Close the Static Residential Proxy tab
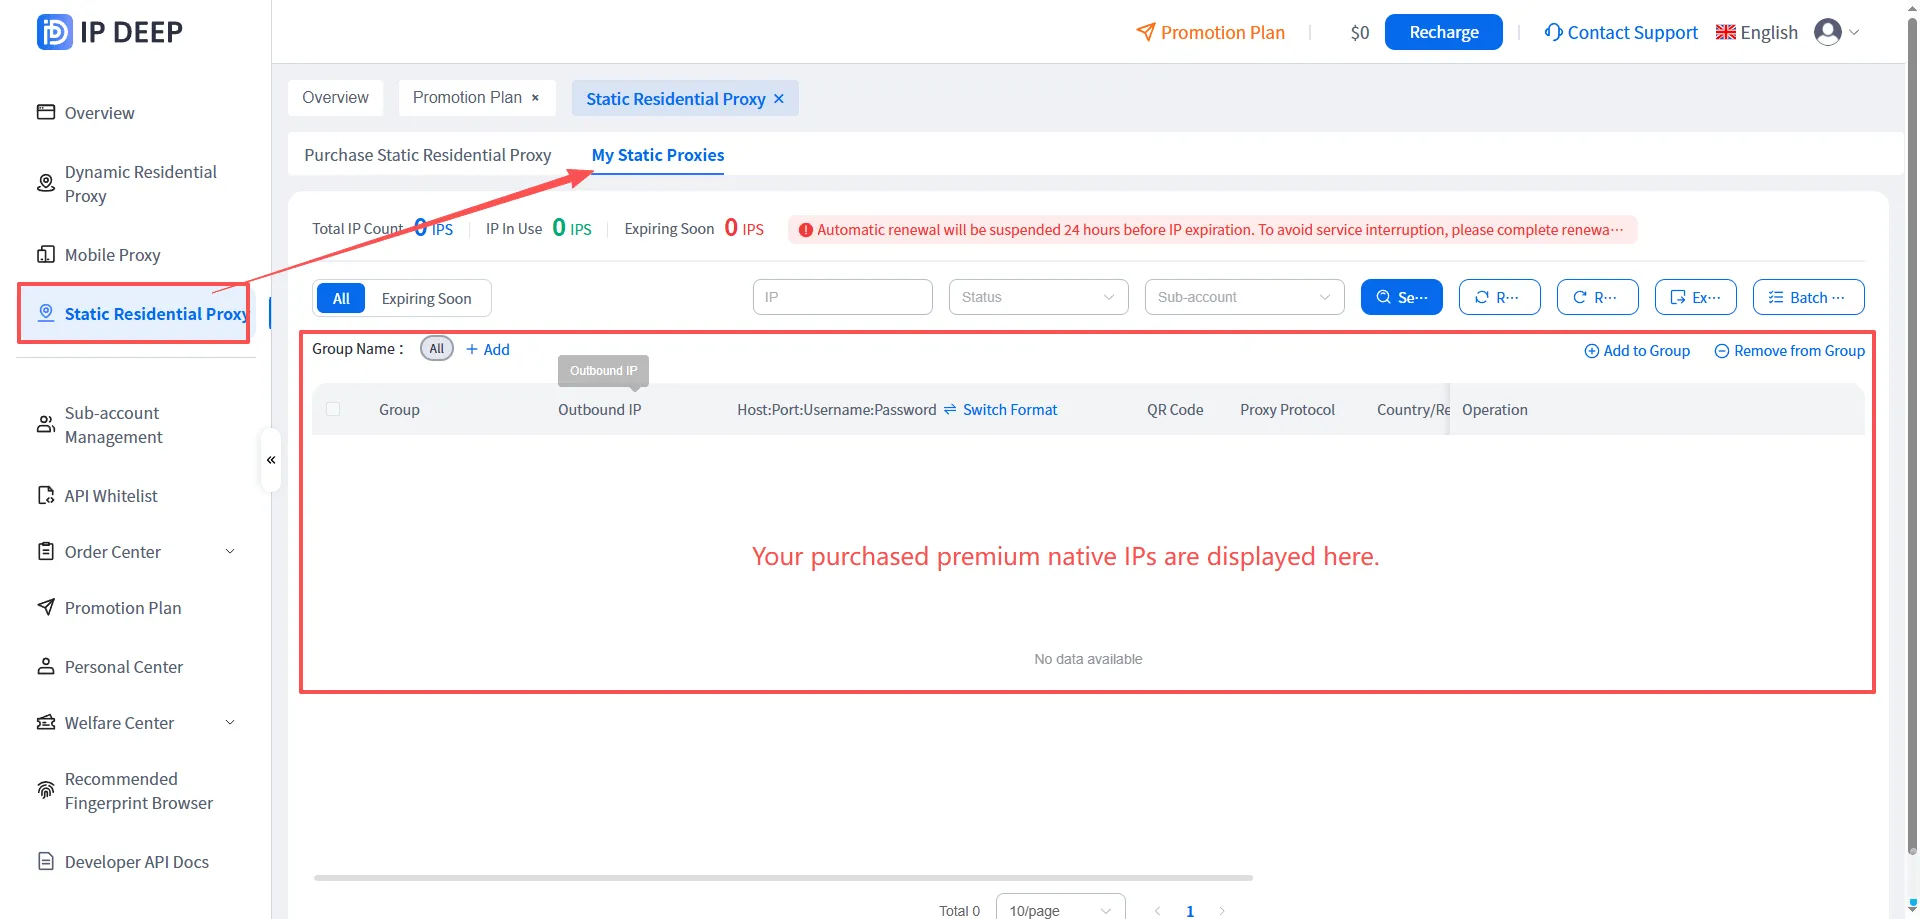 pyautogui.click(x=779, y=98)
